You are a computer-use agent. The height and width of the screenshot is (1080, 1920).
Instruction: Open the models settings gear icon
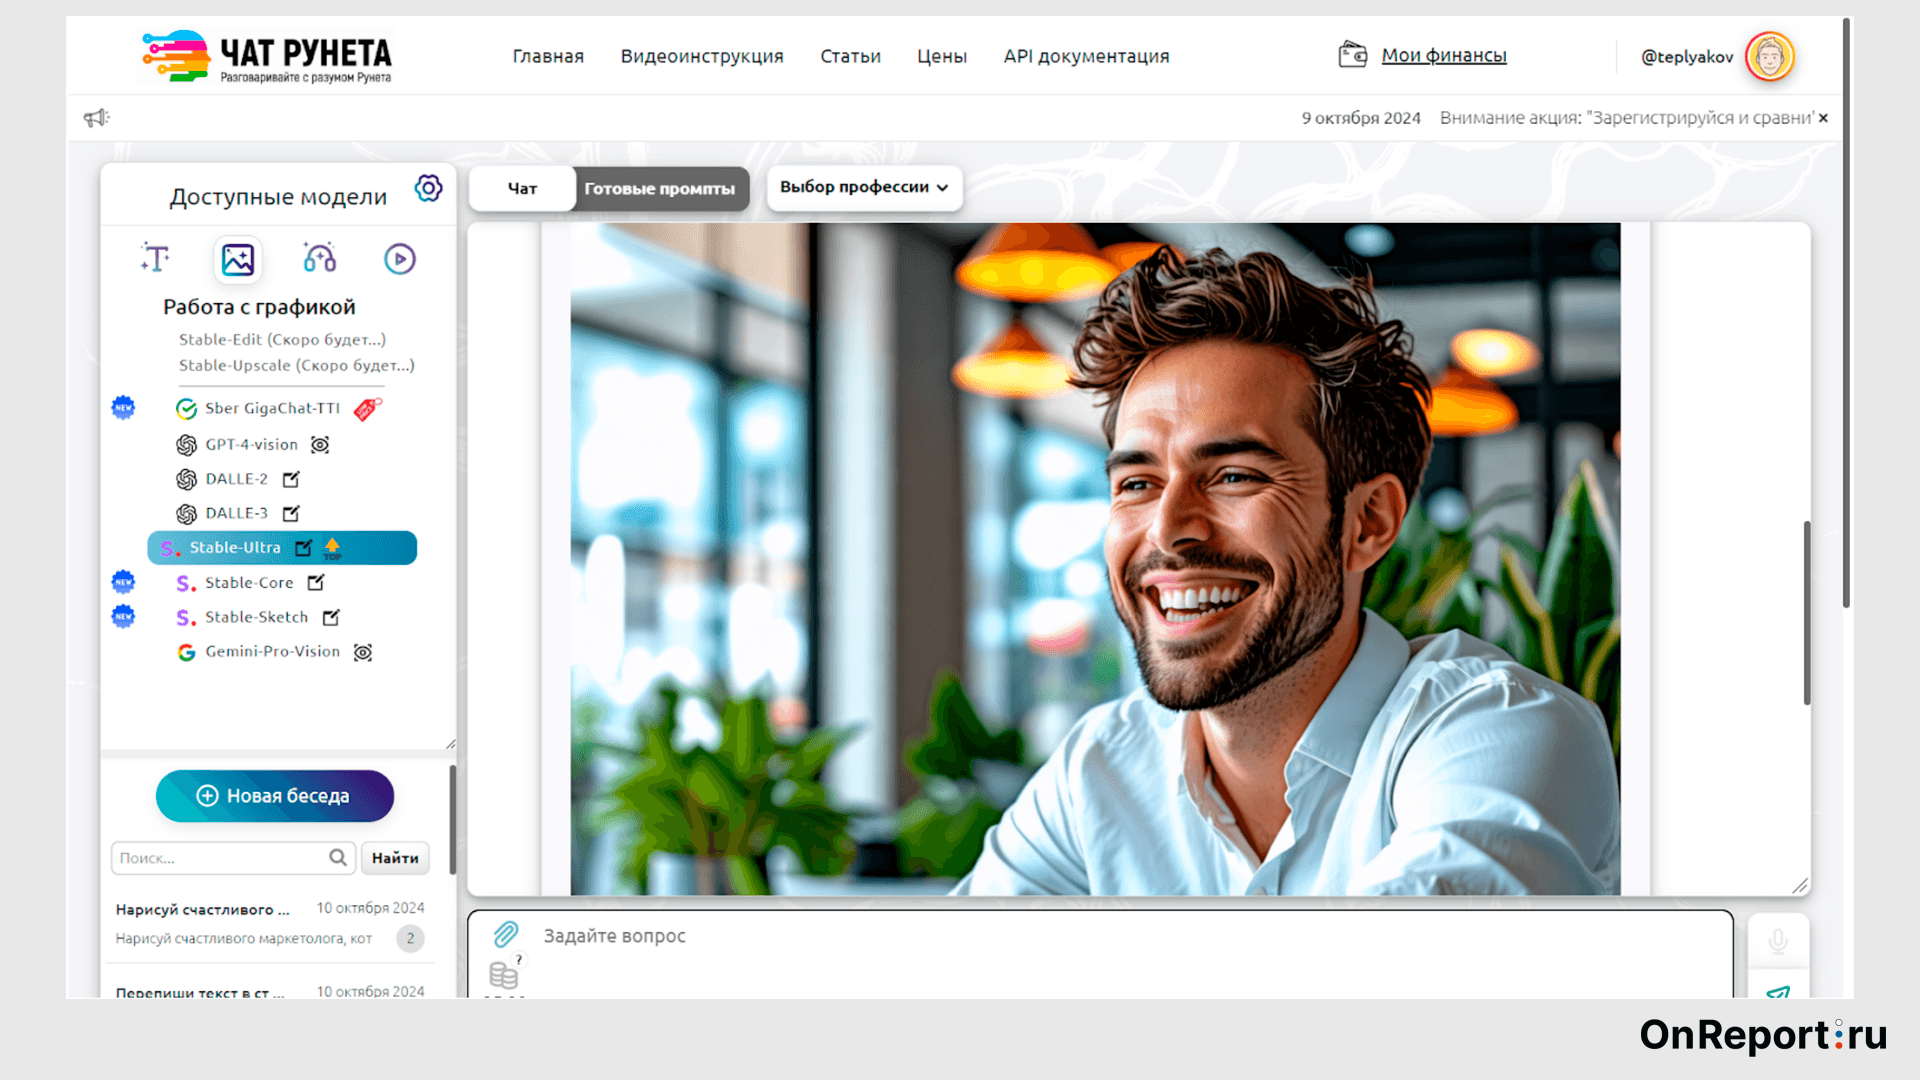429,188
